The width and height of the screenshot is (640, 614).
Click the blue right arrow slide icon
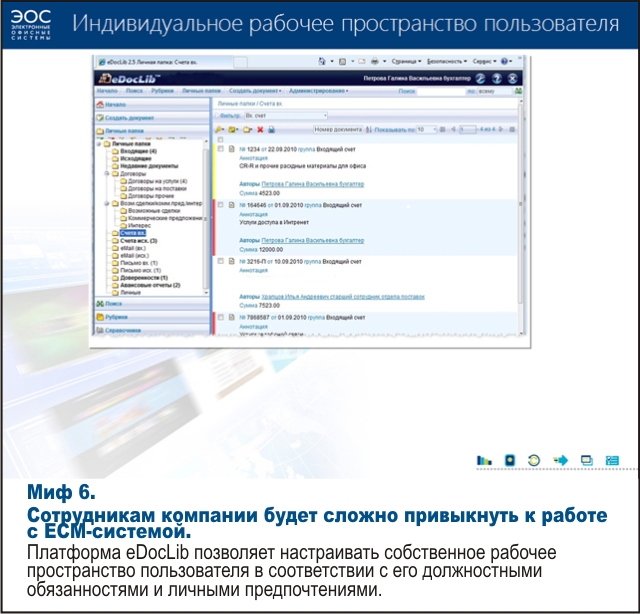[x=560, y=460]
